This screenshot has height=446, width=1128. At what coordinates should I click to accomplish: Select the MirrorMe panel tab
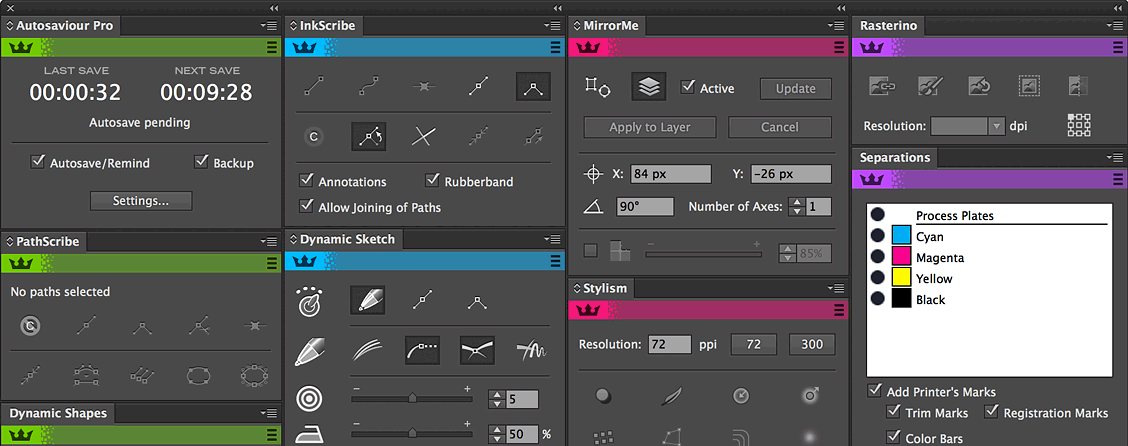(608, 26)
